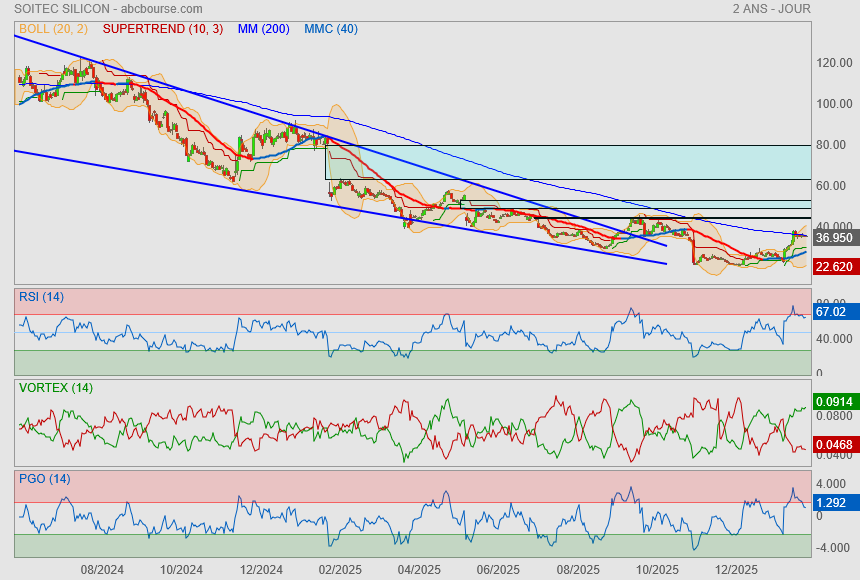The image size is (860, 580).
Task: Click the red 0.0468 vortex value tag
Action: [x=834, y=444]
